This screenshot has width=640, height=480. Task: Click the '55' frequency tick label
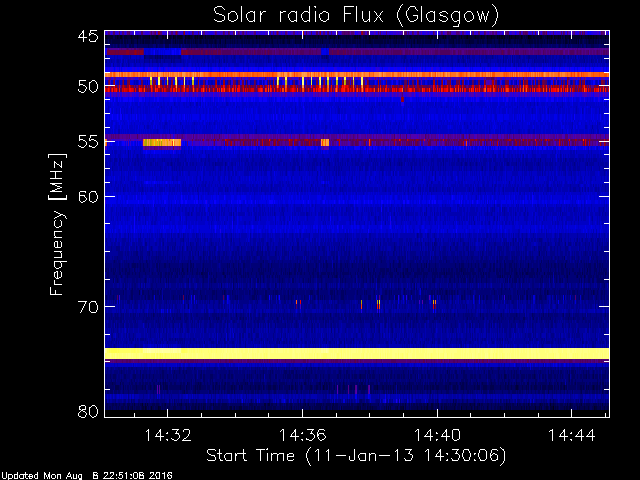point(88,142)
